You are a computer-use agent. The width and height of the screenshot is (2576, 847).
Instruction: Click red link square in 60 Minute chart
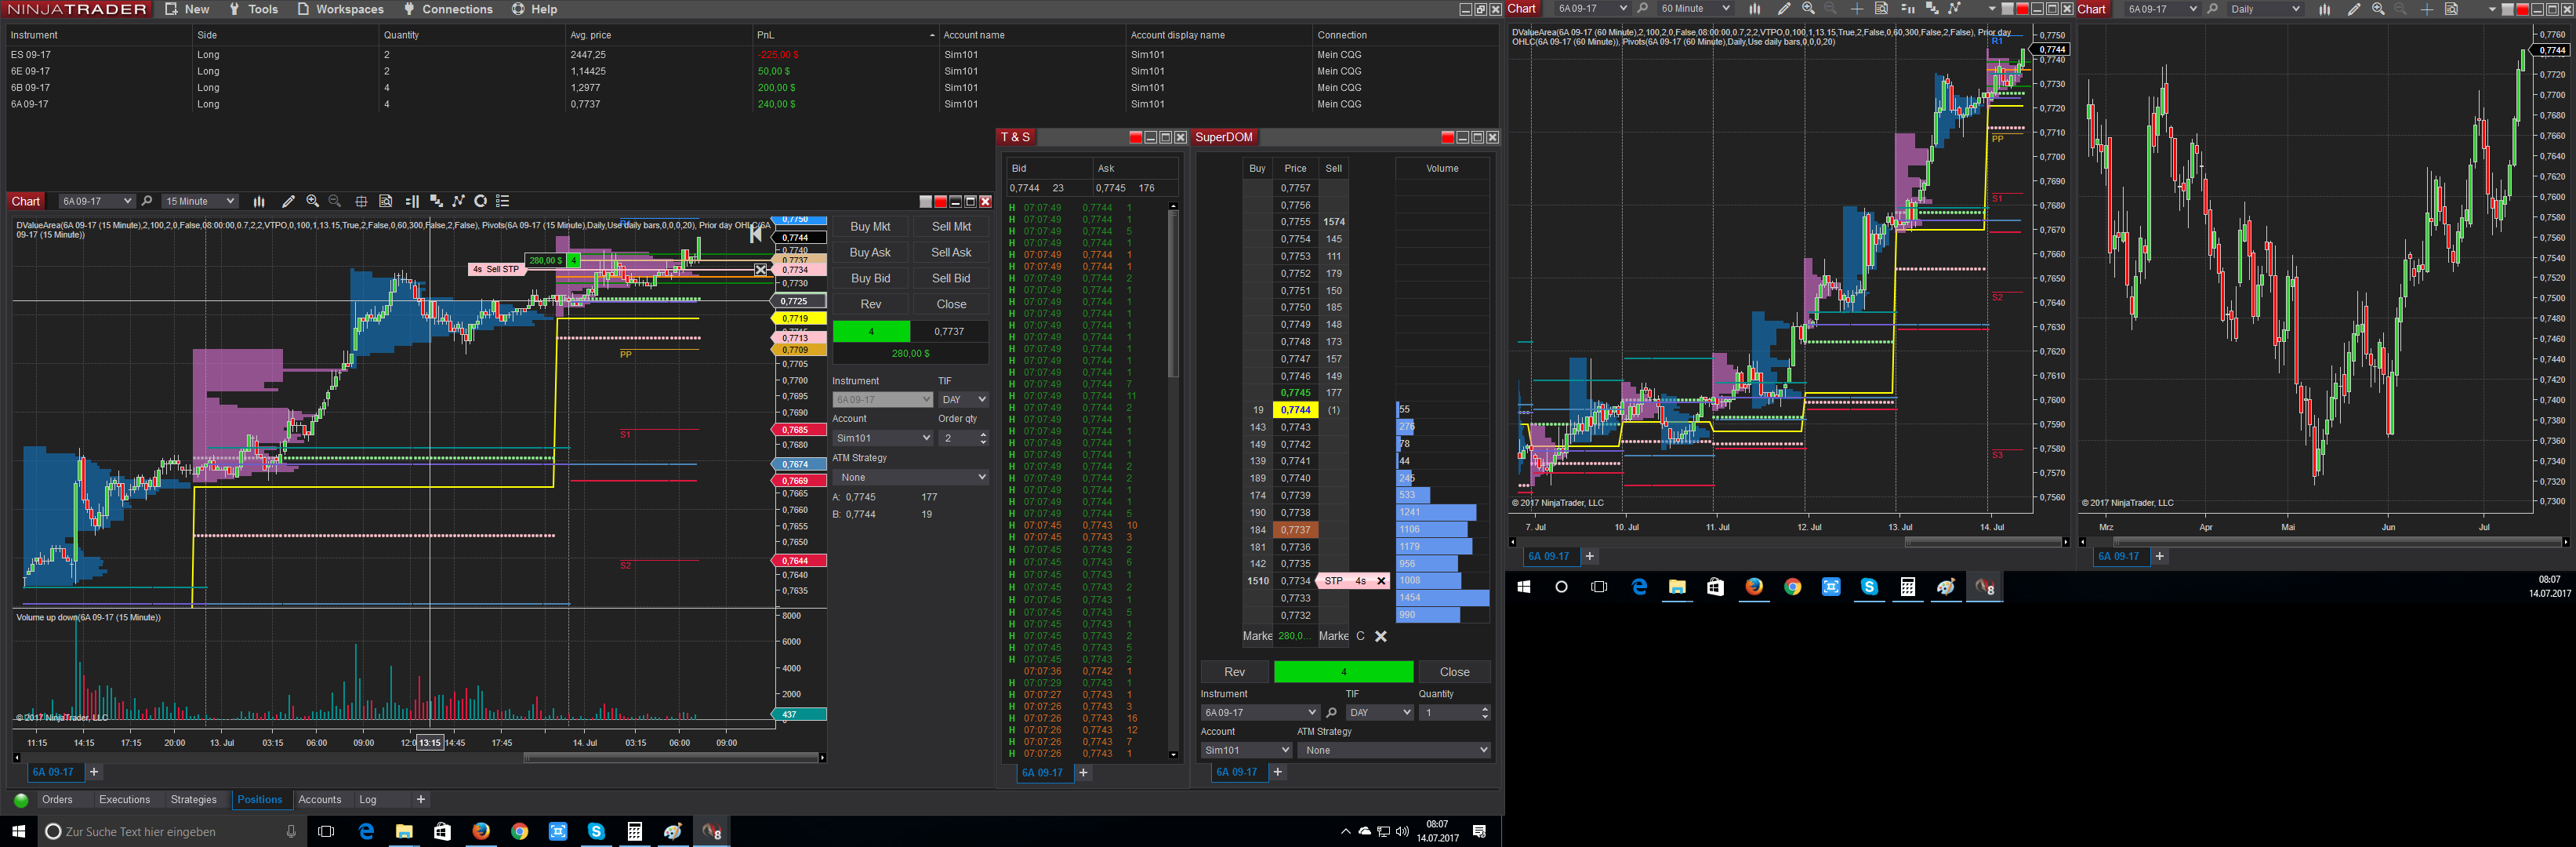point(2022,9)
